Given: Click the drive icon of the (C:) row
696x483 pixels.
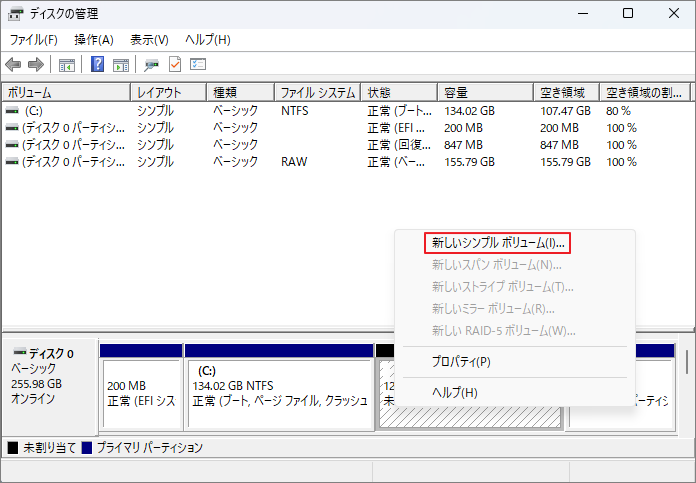Looking at the screenshot, I should (12, 111).
